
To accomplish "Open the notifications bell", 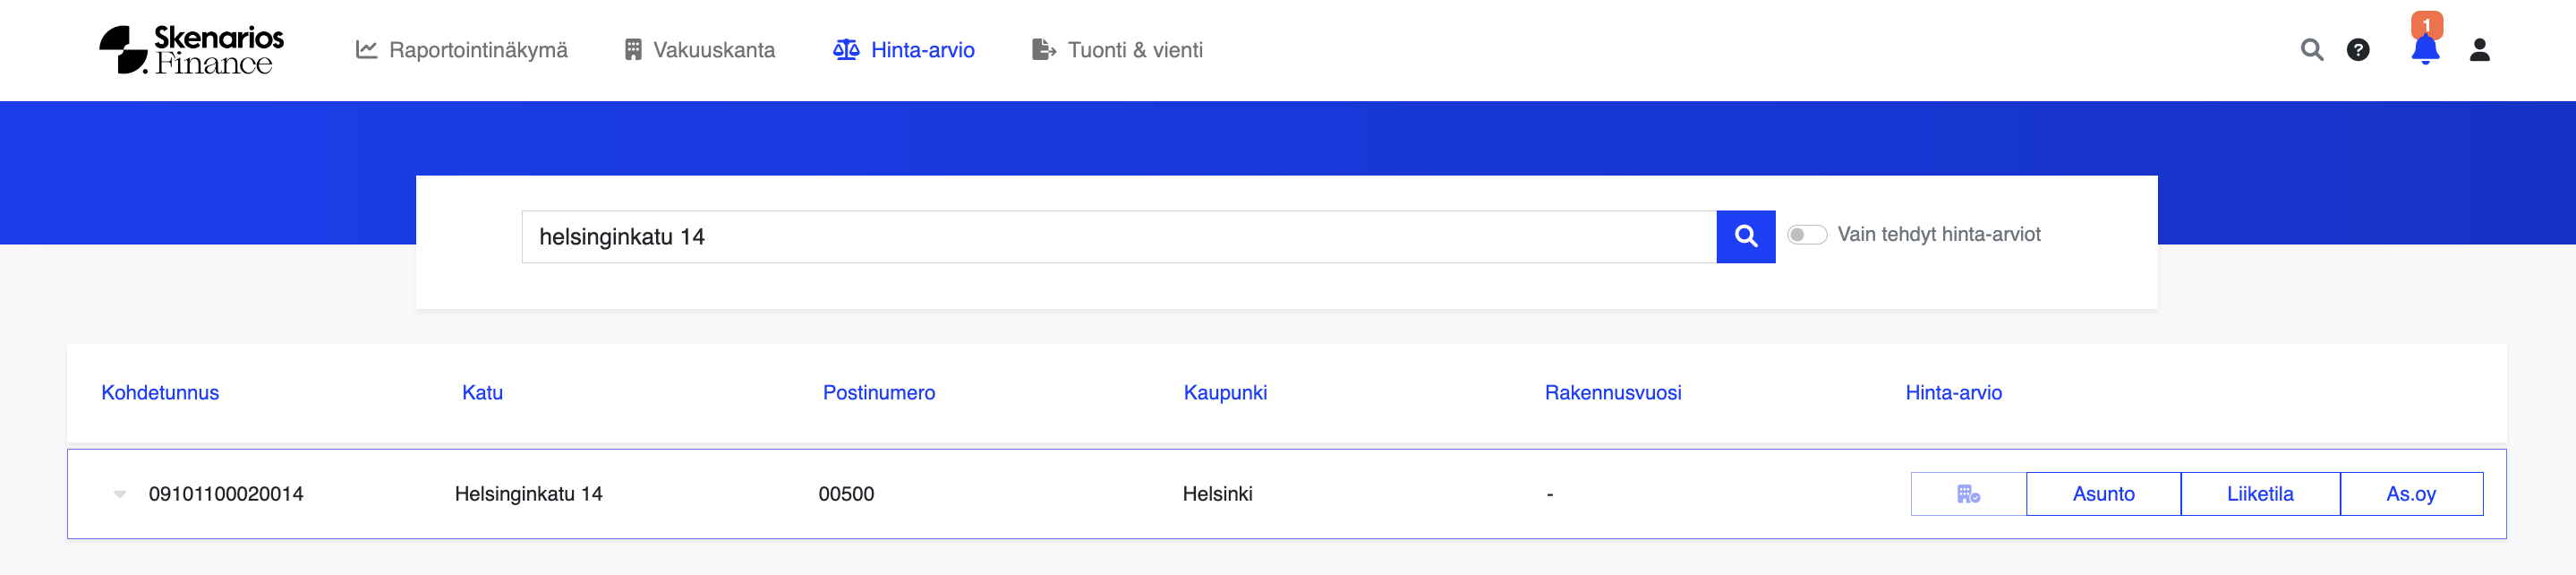I will (2424, 50).
